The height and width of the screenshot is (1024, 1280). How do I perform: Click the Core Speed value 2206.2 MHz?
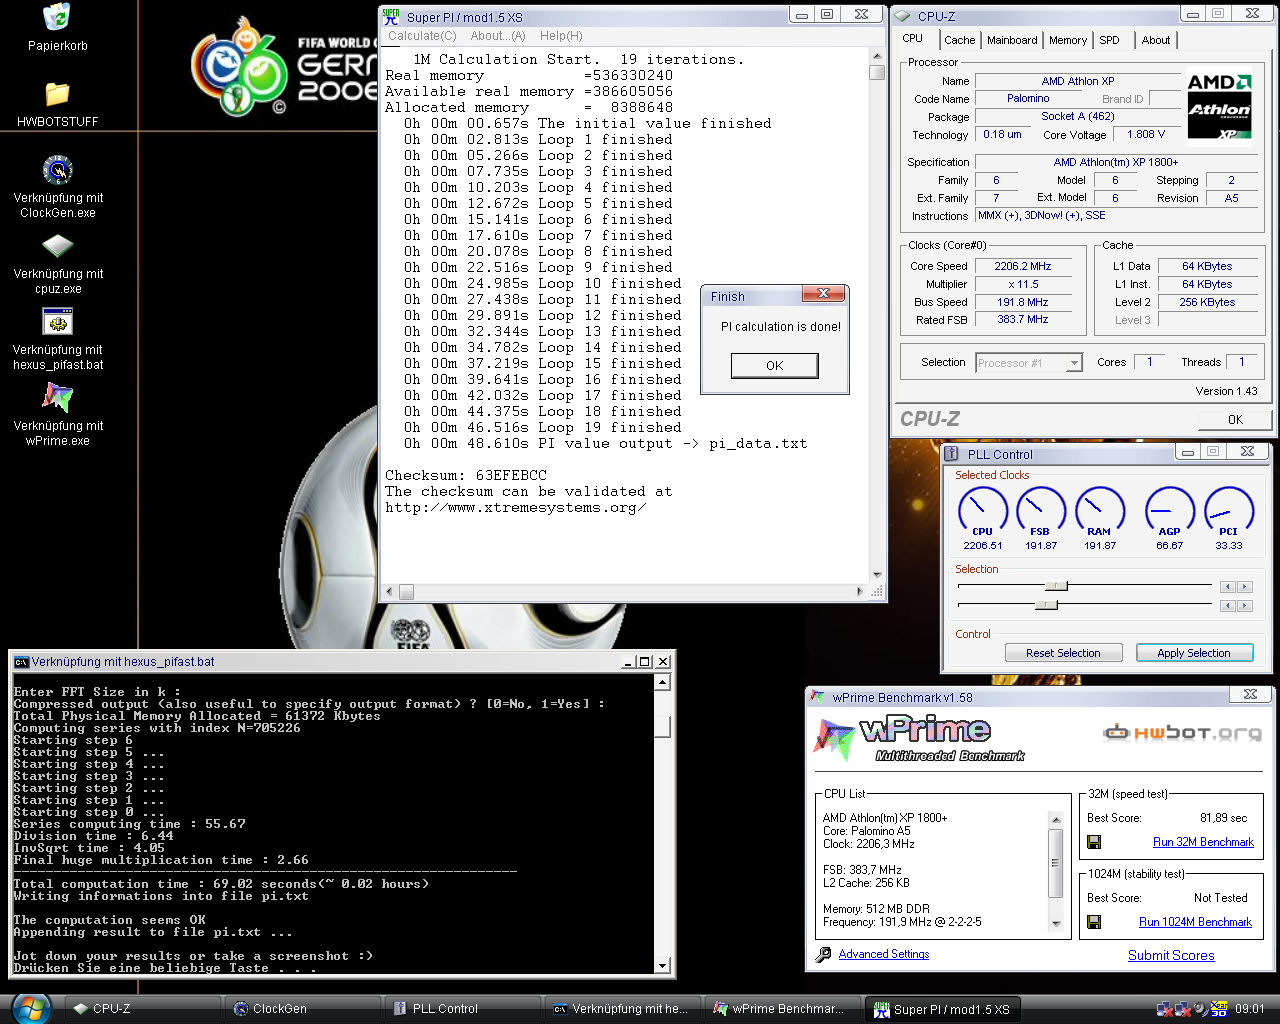1023,267
